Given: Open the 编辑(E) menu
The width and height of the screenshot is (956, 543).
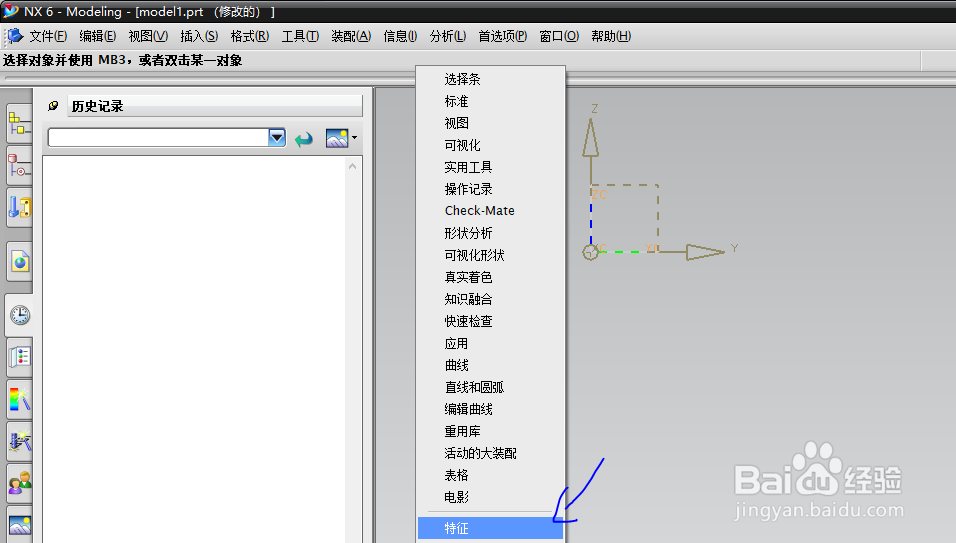Looking at the screenshot, I should [x=98, y=37].
